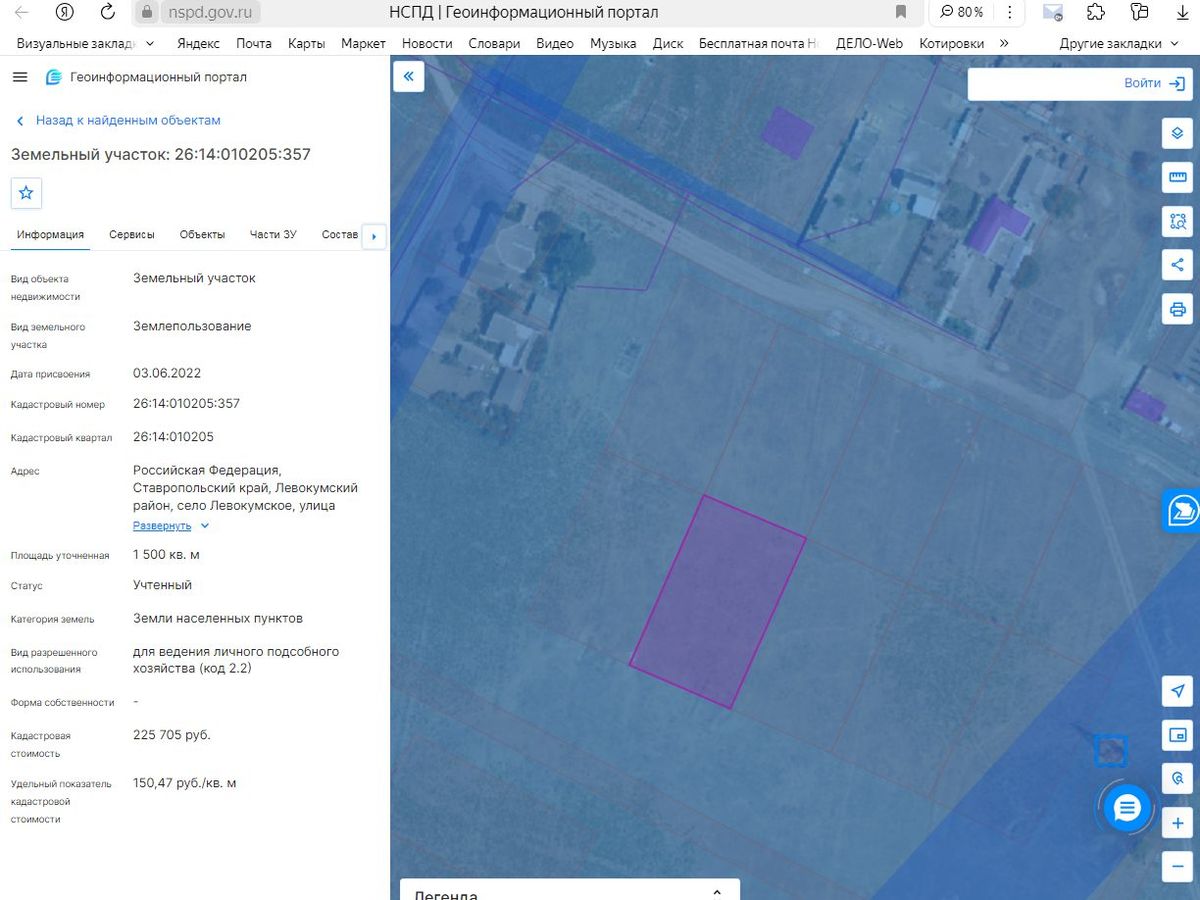Reload the browser page
This screenshot has width=1200, height=900.
click(x=108, y=12)
